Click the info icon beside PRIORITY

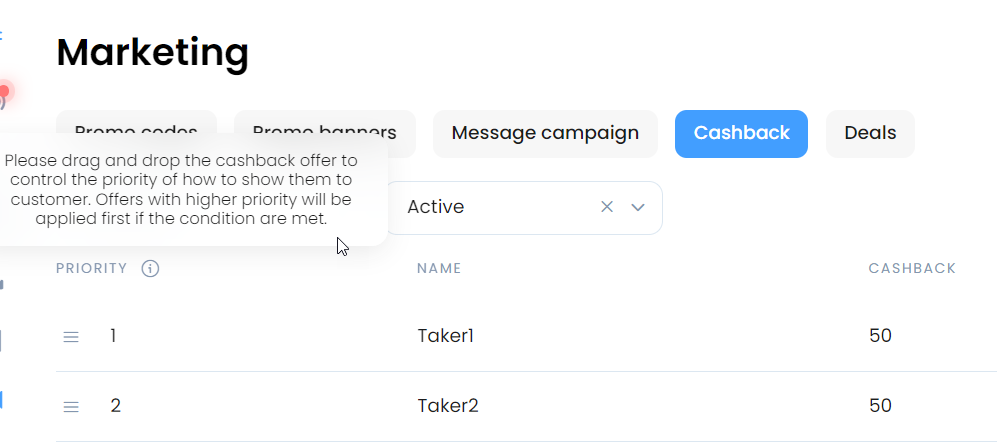point(150,268)
